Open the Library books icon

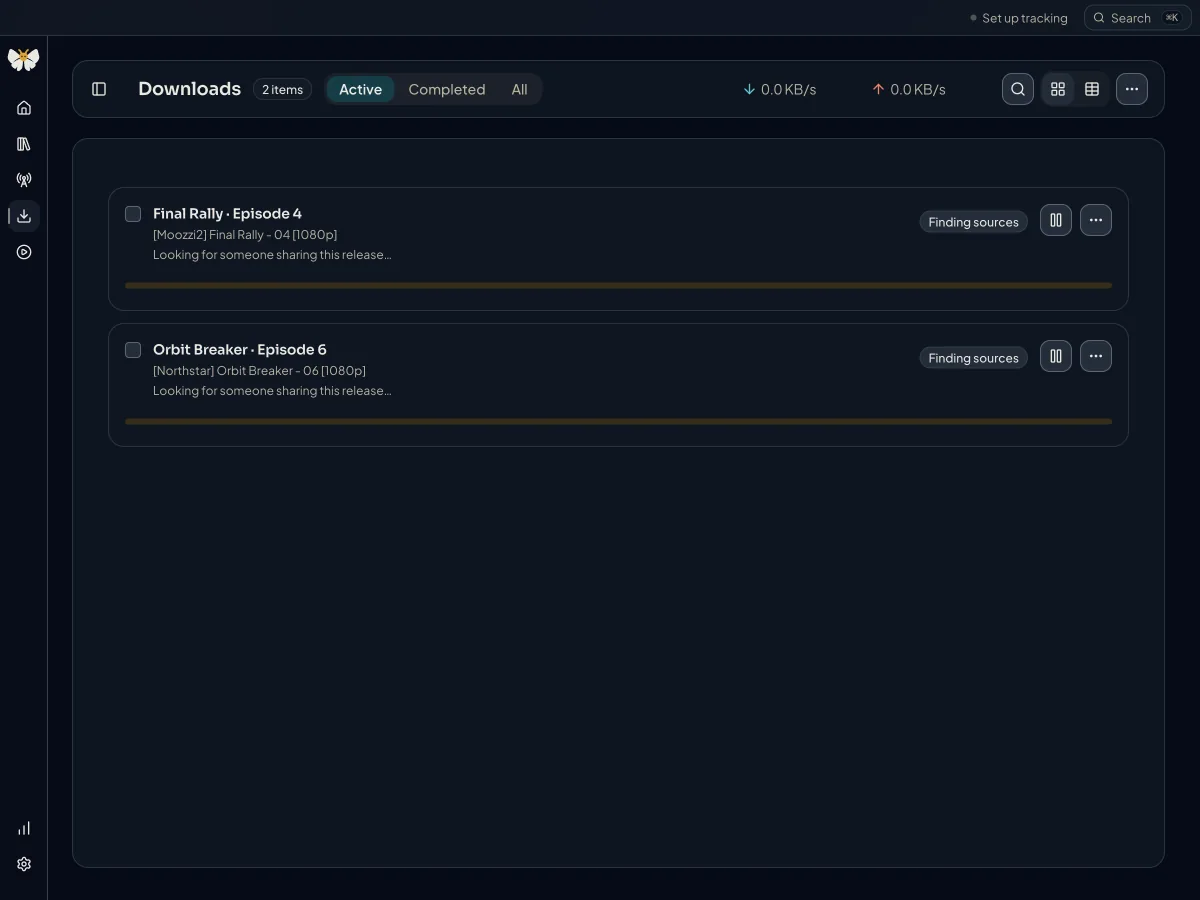tap(24, 144)
